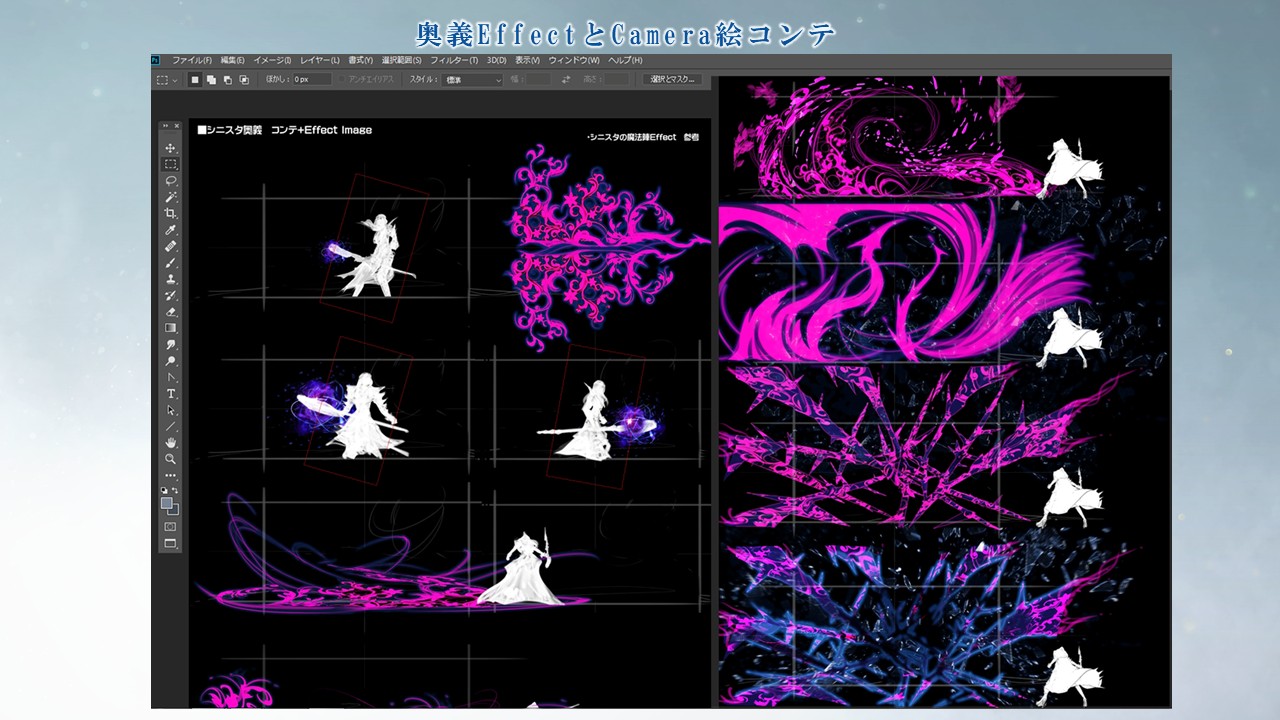Viewport: 1280px width, 720px height.
Task: Select the History Brush tool
Action: coord(171,295)
